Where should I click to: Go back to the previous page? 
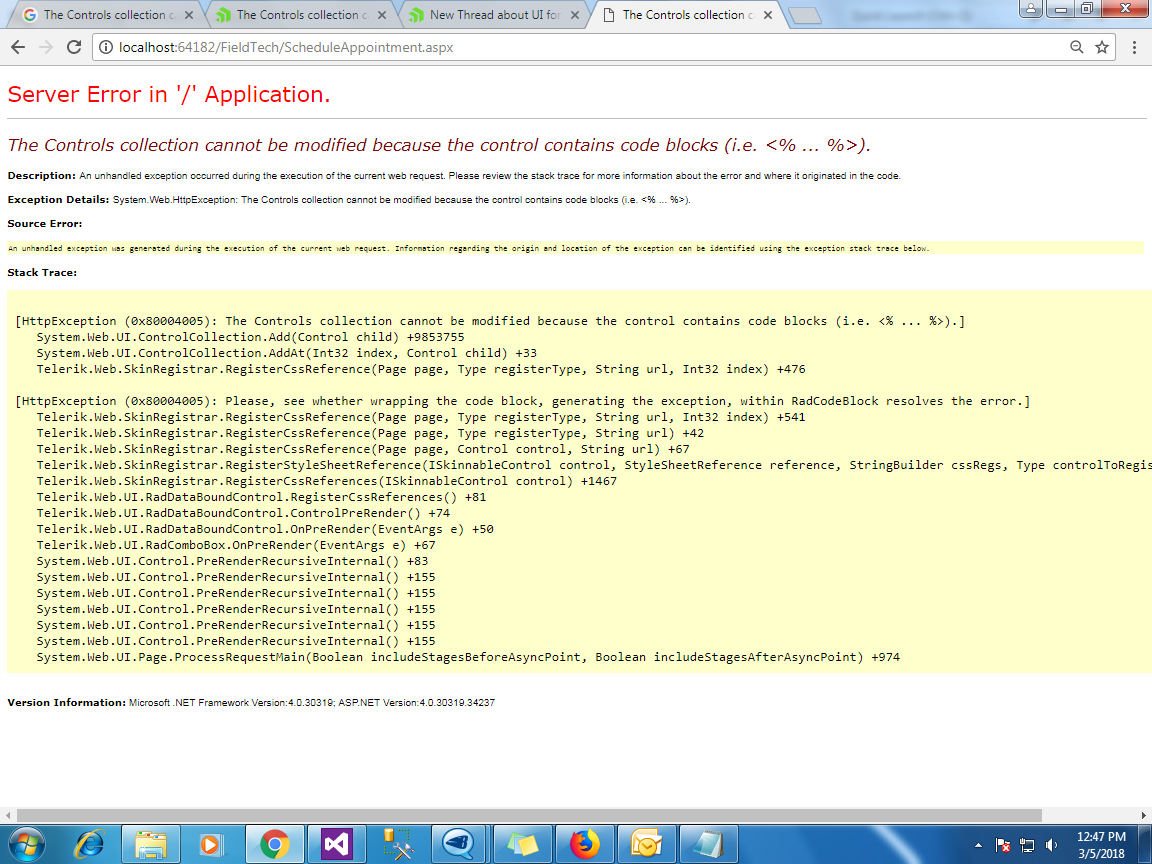tap(18, 47)
